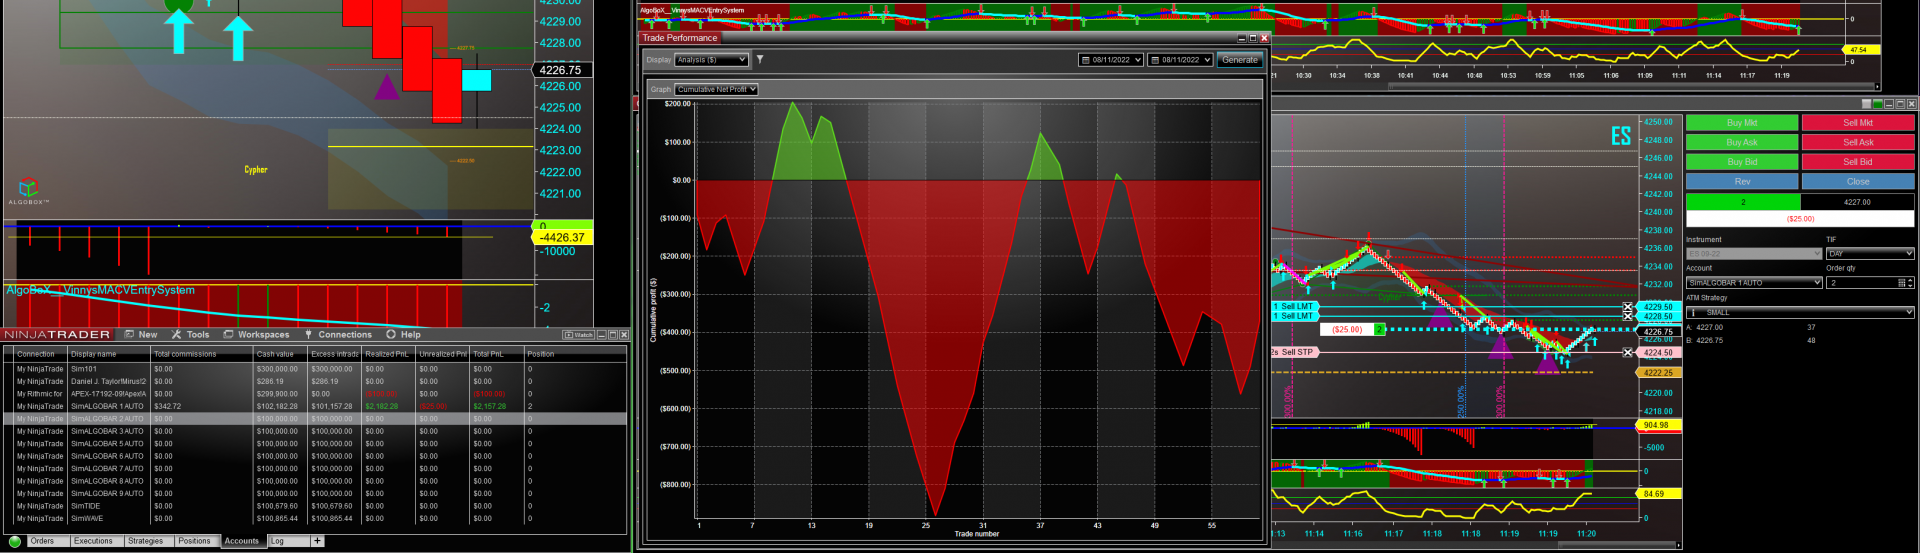Sort by Total commissions column header
1920x553 pixels.
200,354
